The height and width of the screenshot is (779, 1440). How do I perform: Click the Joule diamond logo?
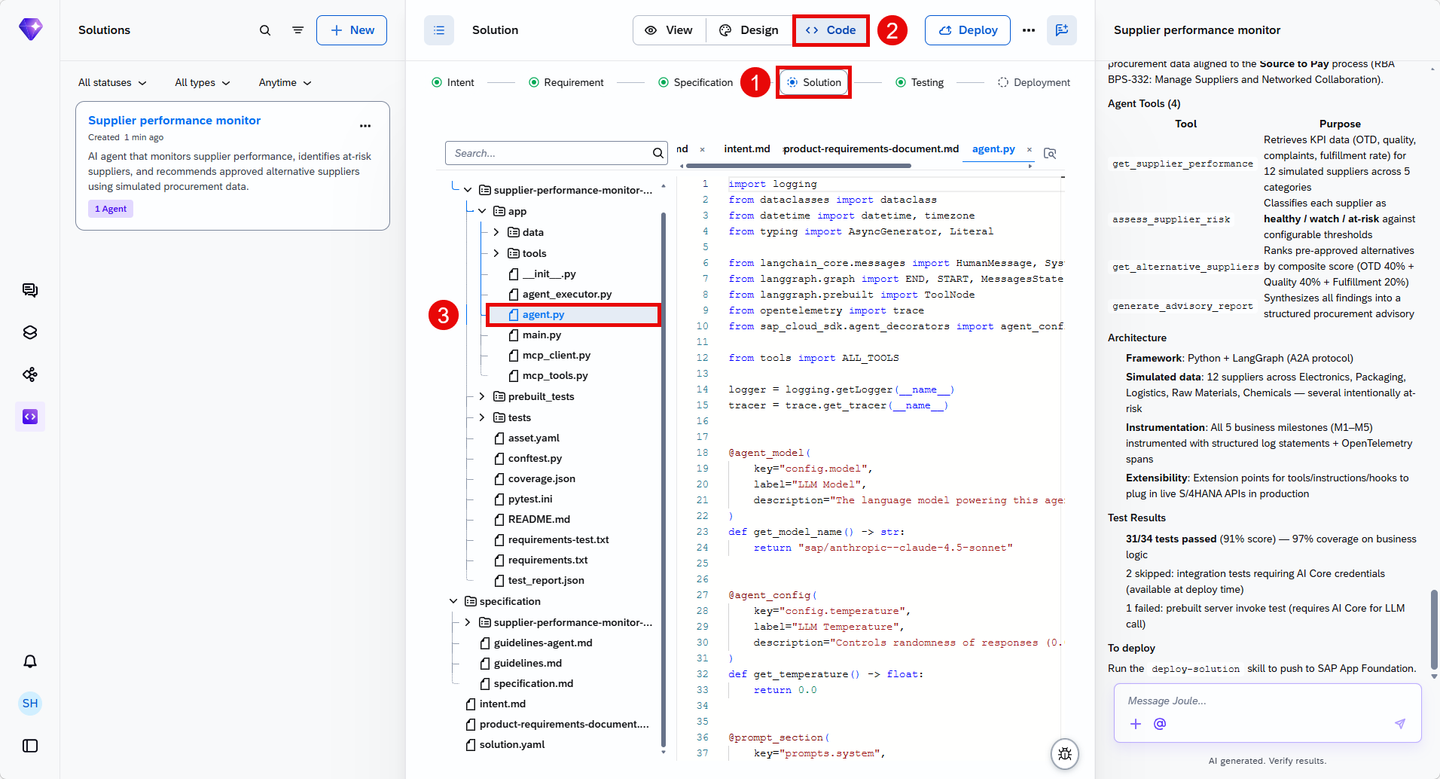click(30, 30)
